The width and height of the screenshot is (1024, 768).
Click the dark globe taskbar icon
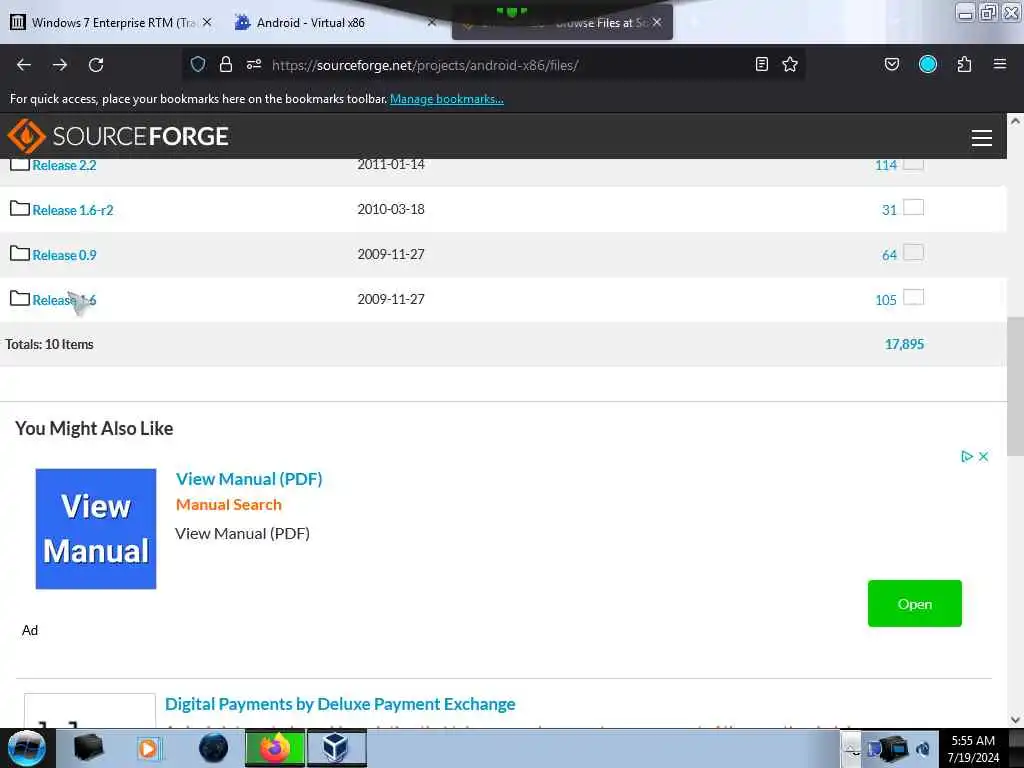click(x=213, y=748)
